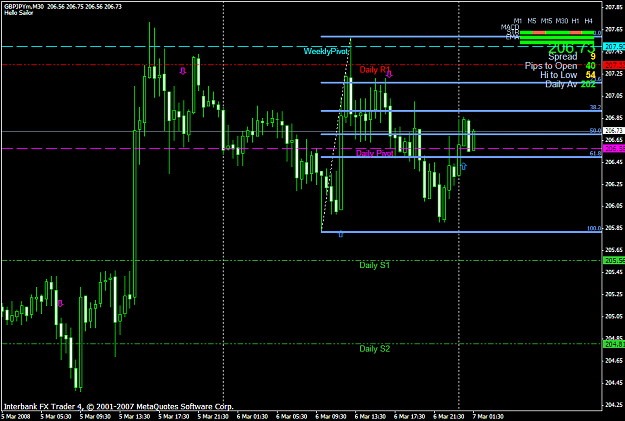Image resolution: width=625 pixels, height=421 pixels.
Task: Click the 5 Mar 2008 time label
Action: coord(15,417)
